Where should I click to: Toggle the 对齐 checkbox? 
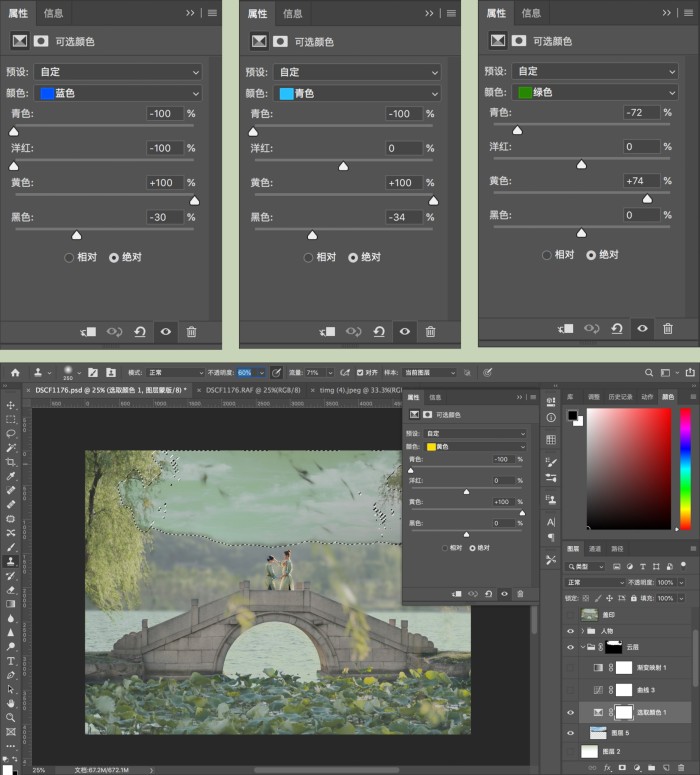pos(360,373)
